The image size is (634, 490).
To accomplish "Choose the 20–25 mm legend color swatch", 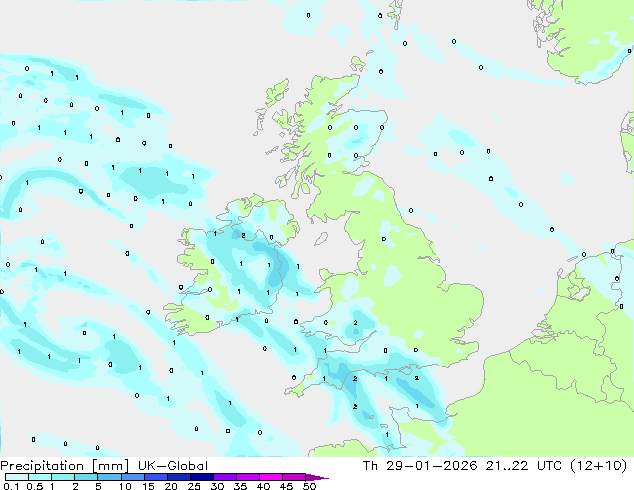I will coord(178,477).
